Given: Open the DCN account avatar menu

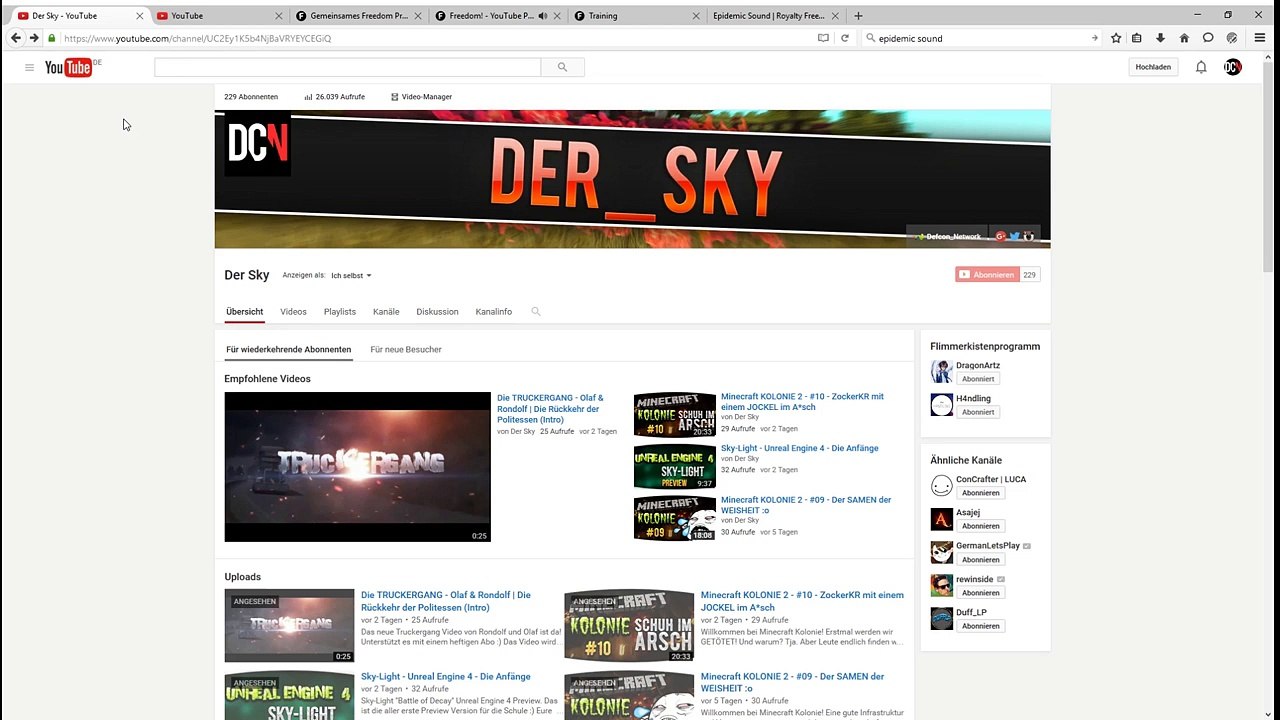Looking at the screenshot, I should pyautogui.click(x=1232, y=67).
